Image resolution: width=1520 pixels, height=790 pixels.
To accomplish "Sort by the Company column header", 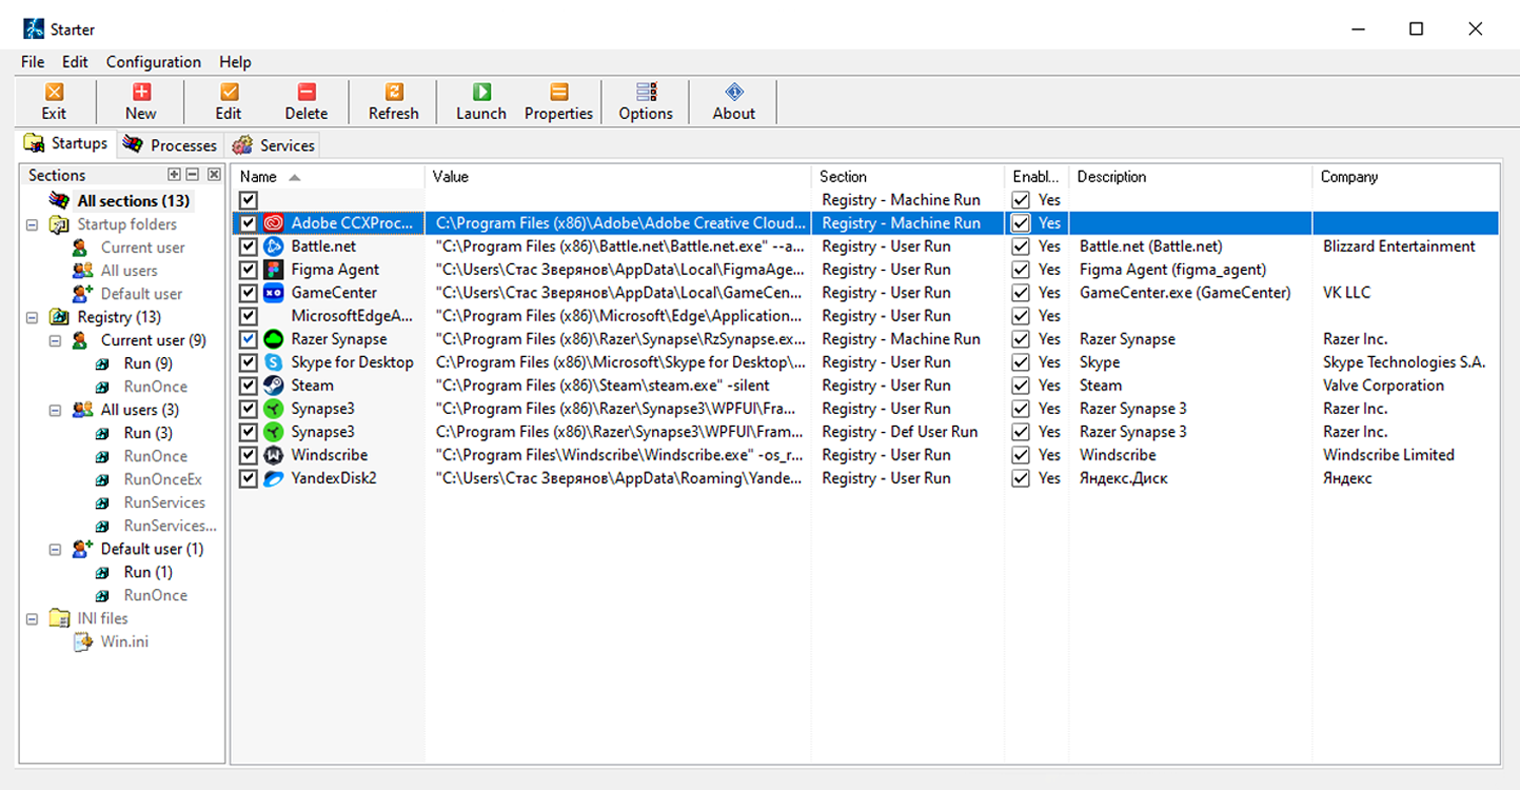I will point(1406,177).
